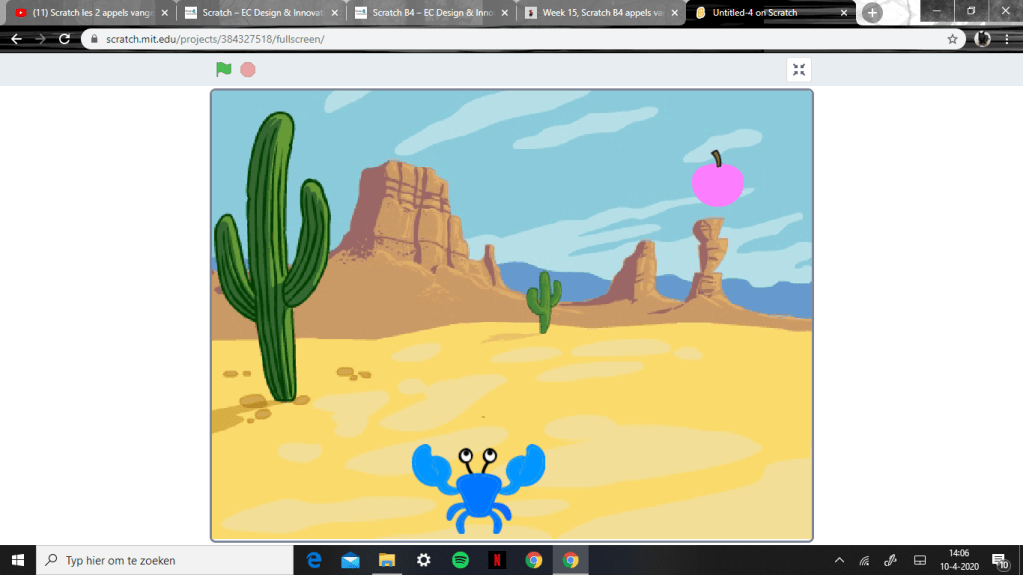
Task: Click the green flag to start project
Action: coord(224,69)
